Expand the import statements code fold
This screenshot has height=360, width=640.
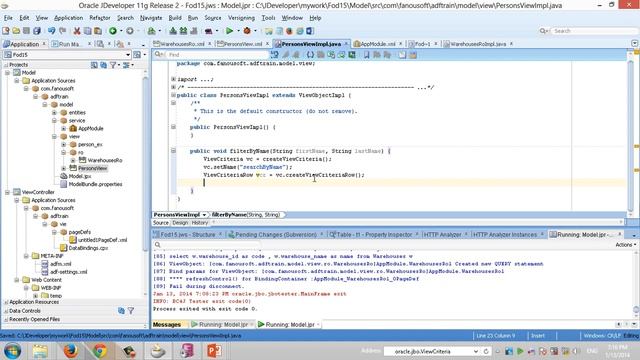pyautogui.click(x=173, y=79)
